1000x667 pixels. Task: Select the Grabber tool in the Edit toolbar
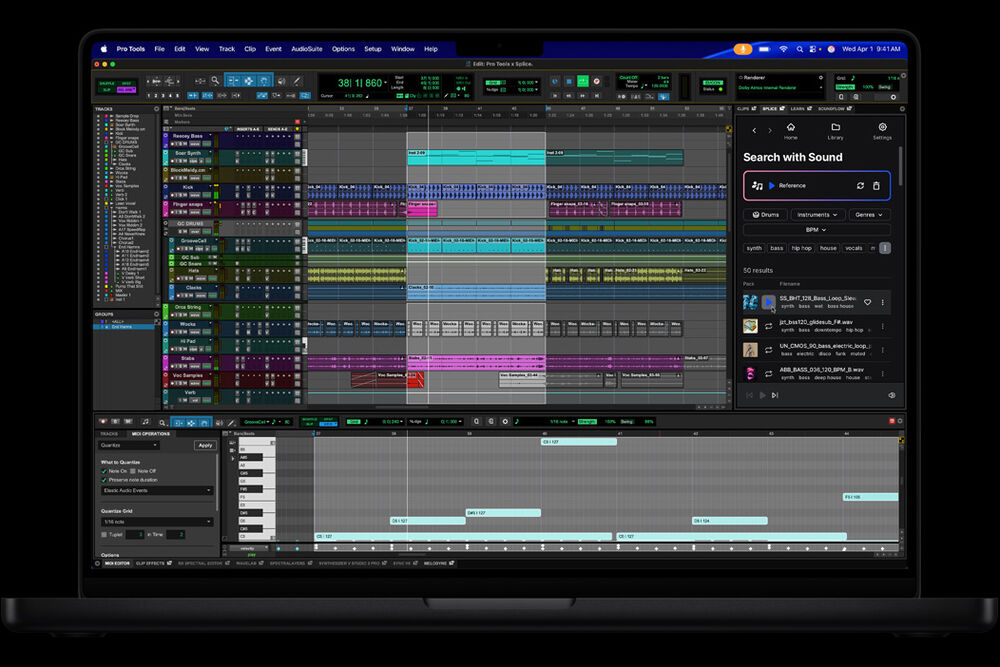pos(264,81)
